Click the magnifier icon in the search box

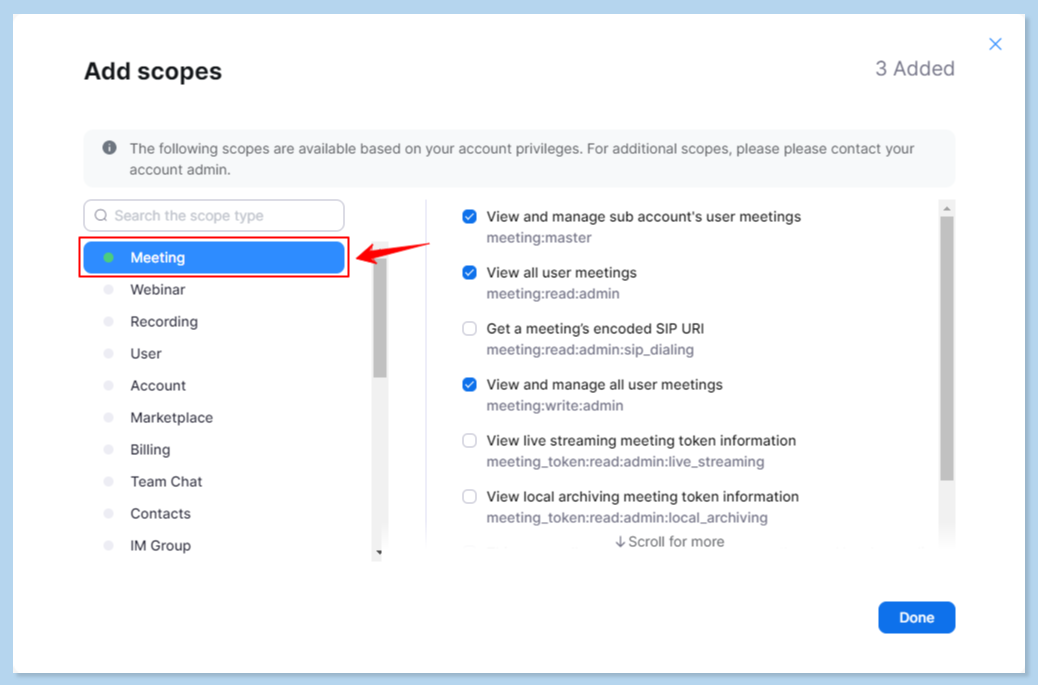[101, 216]
